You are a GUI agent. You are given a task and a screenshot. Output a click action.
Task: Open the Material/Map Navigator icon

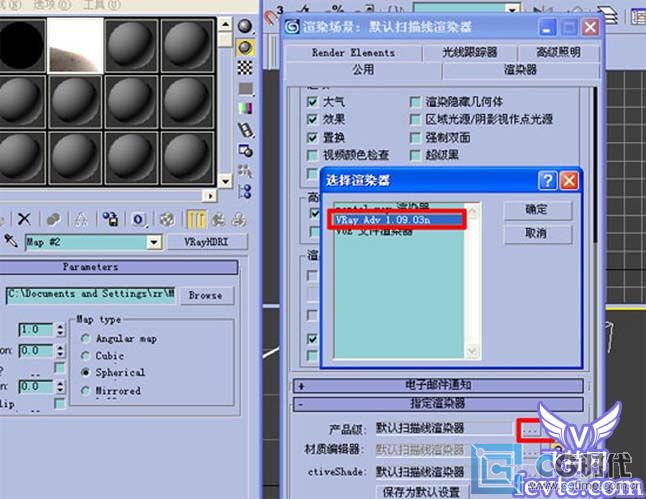[x=246, y=191]
